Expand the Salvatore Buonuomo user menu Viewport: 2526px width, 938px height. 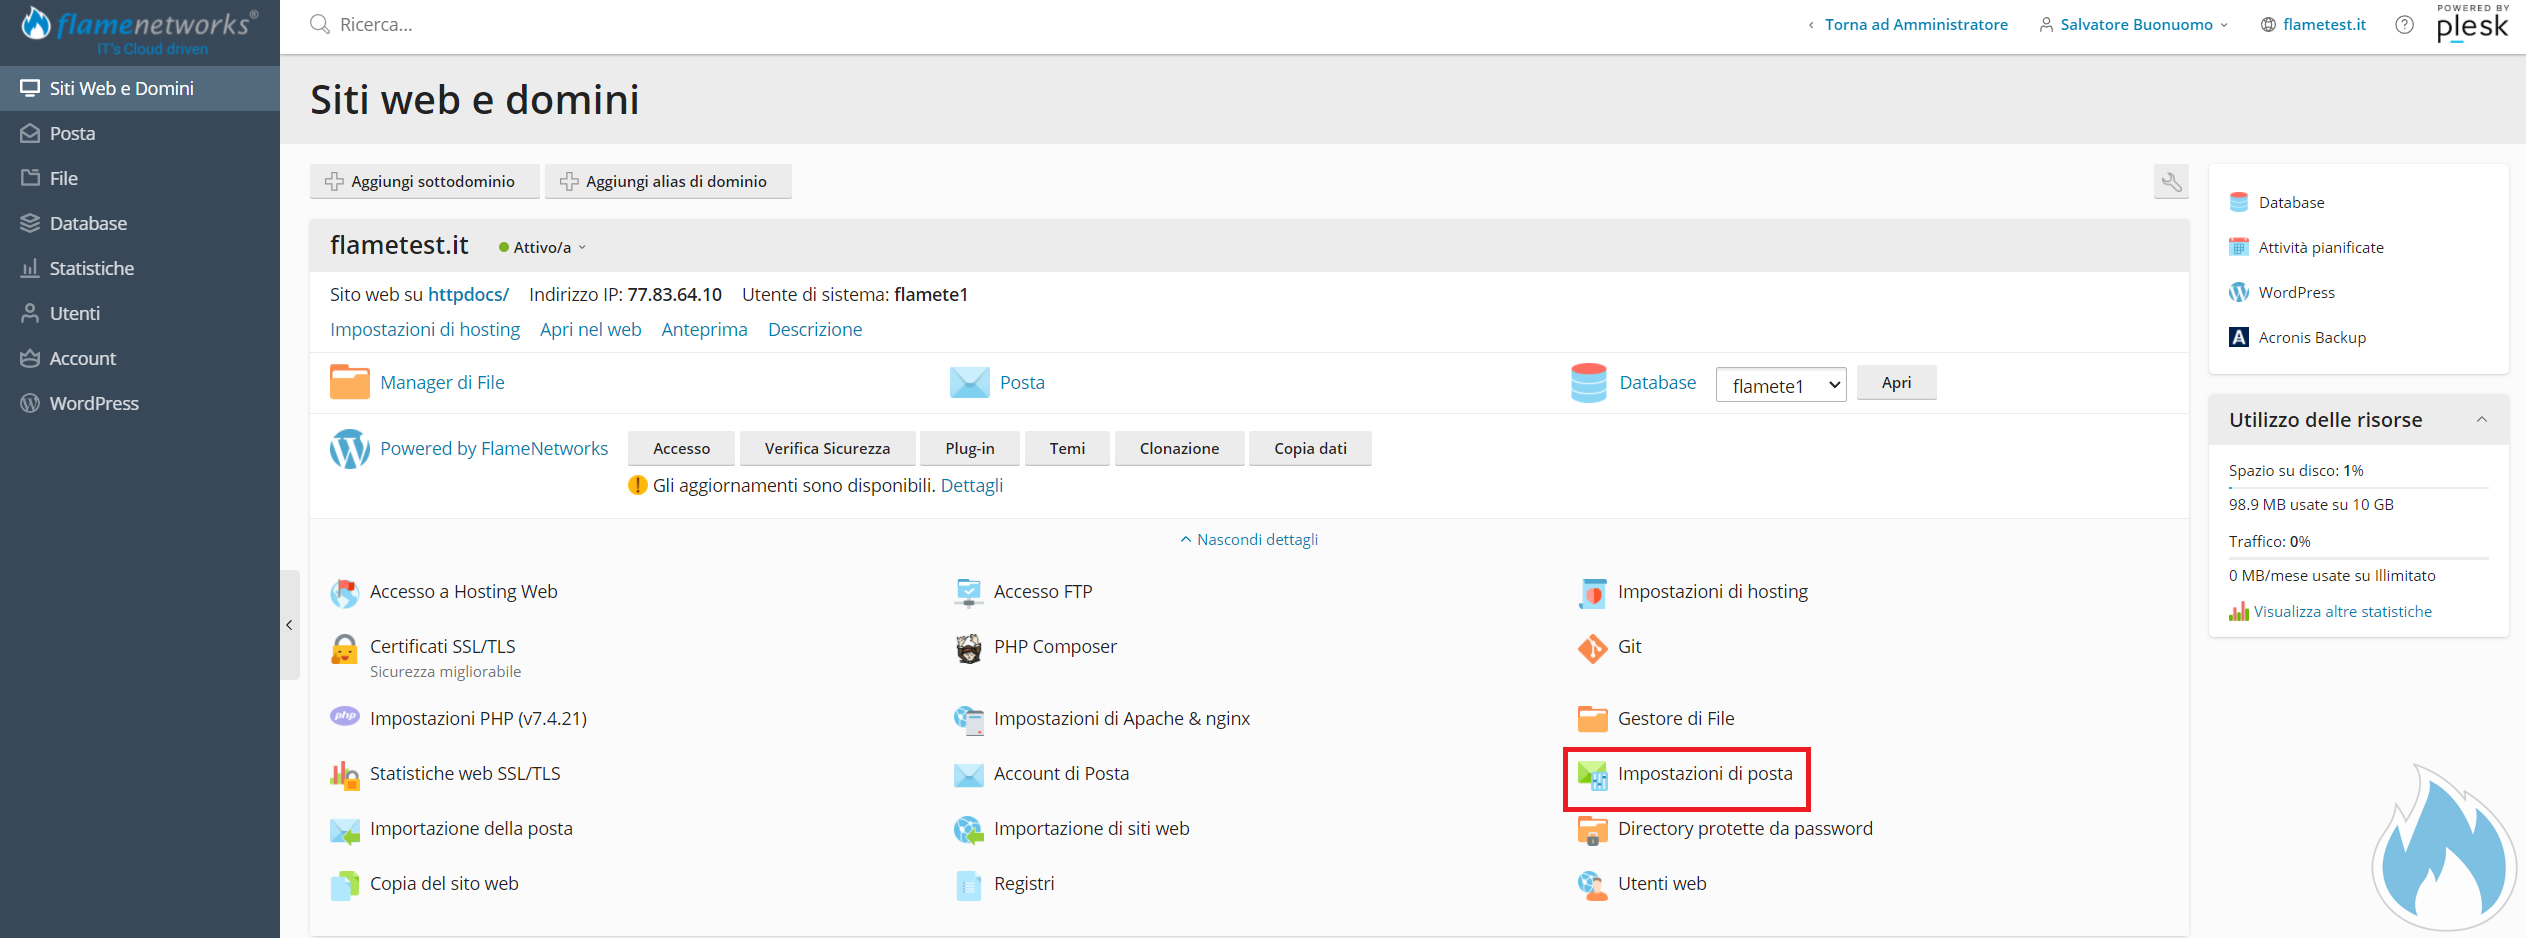click(2134, 25)
